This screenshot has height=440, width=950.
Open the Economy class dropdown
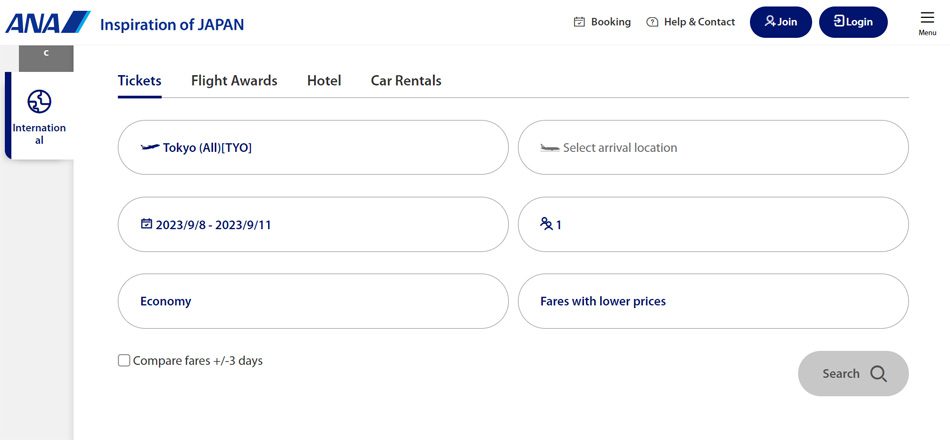click(x=313, y=301)
